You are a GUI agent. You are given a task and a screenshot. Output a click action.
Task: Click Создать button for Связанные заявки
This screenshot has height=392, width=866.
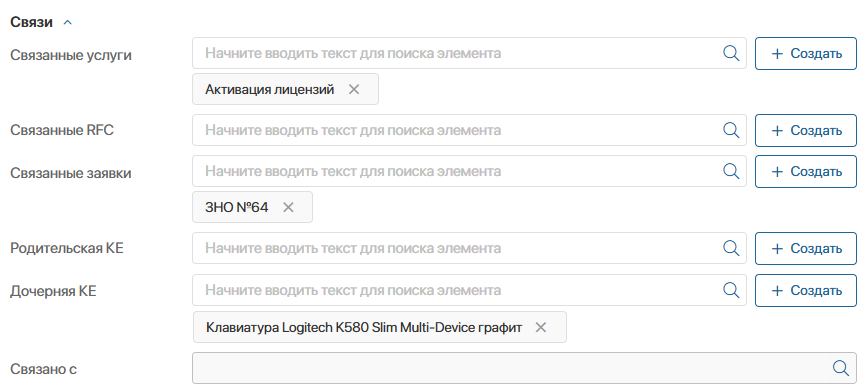pos(806,171)
